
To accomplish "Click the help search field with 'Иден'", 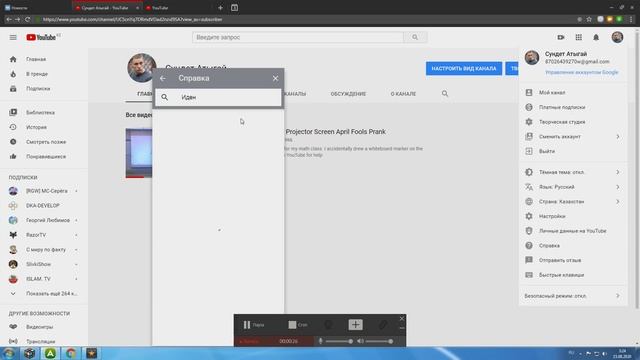I will pyautogui.click(x=218, y=97).
